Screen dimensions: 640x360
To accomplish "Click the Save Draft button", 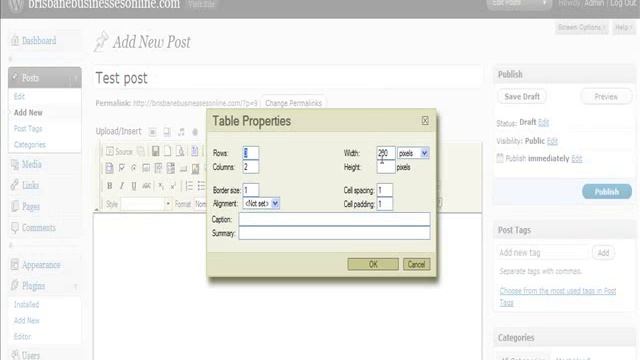I will click(522, 97).
